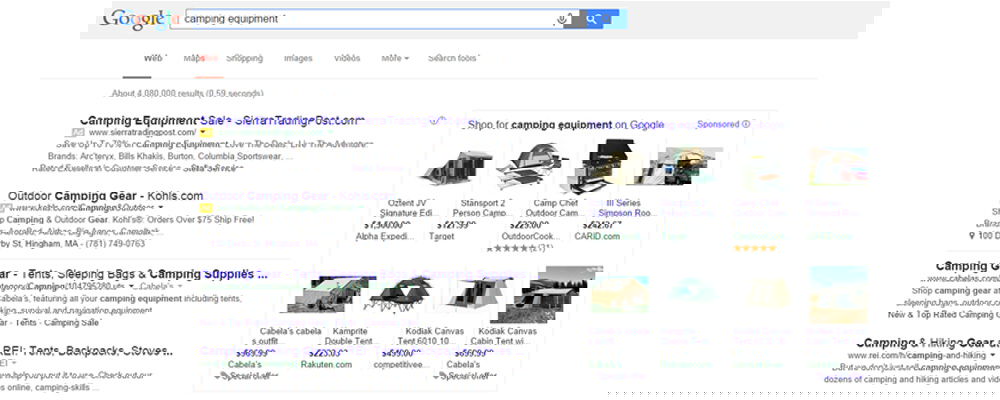
Task: Open 'Outdoor Camping Gear - Kohls.com' result
Action: point(106,196)
